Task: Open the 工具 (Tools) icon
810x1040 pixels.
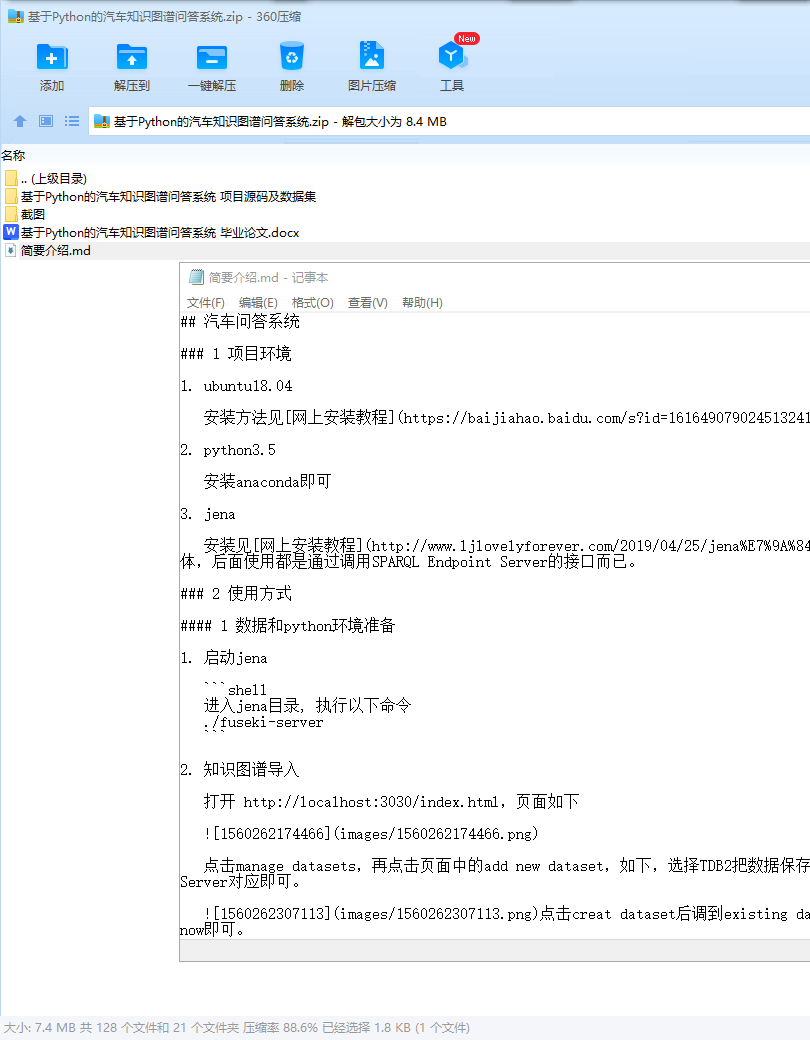Action: pos(452,56)
